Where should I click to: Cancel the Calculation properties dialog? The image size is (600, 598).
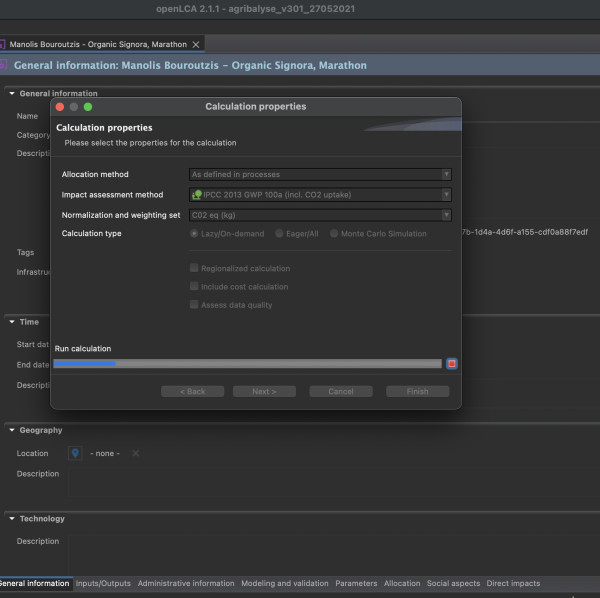341,391
